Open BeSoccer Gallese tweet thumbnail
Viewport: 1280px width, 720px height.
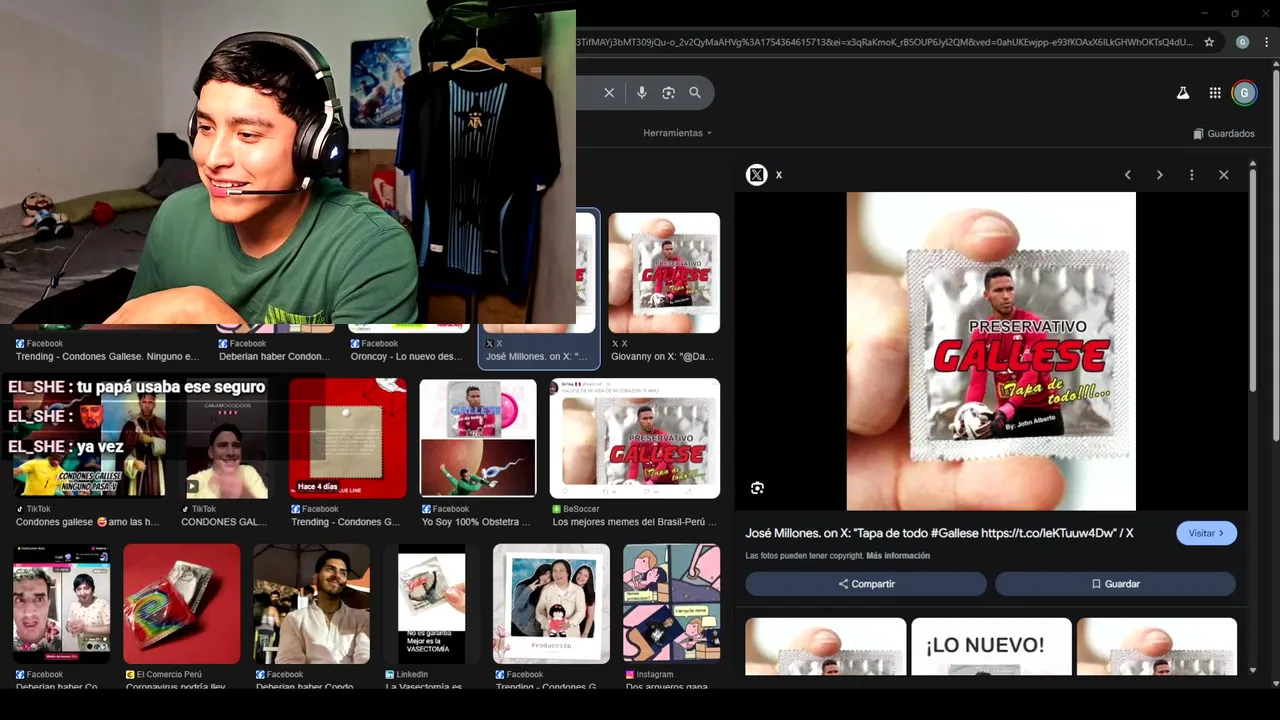coord(634,438)
